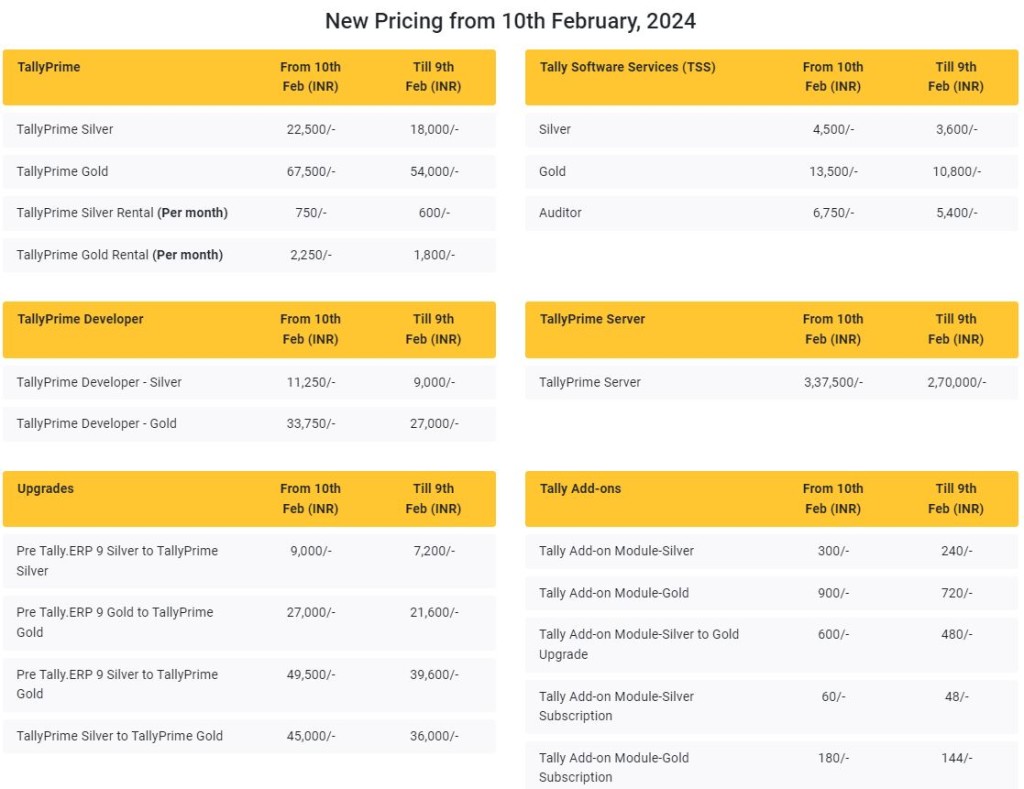1024x789 pixels.
Task: Click the TallyPrime Server row label
Action: point(590,383)
